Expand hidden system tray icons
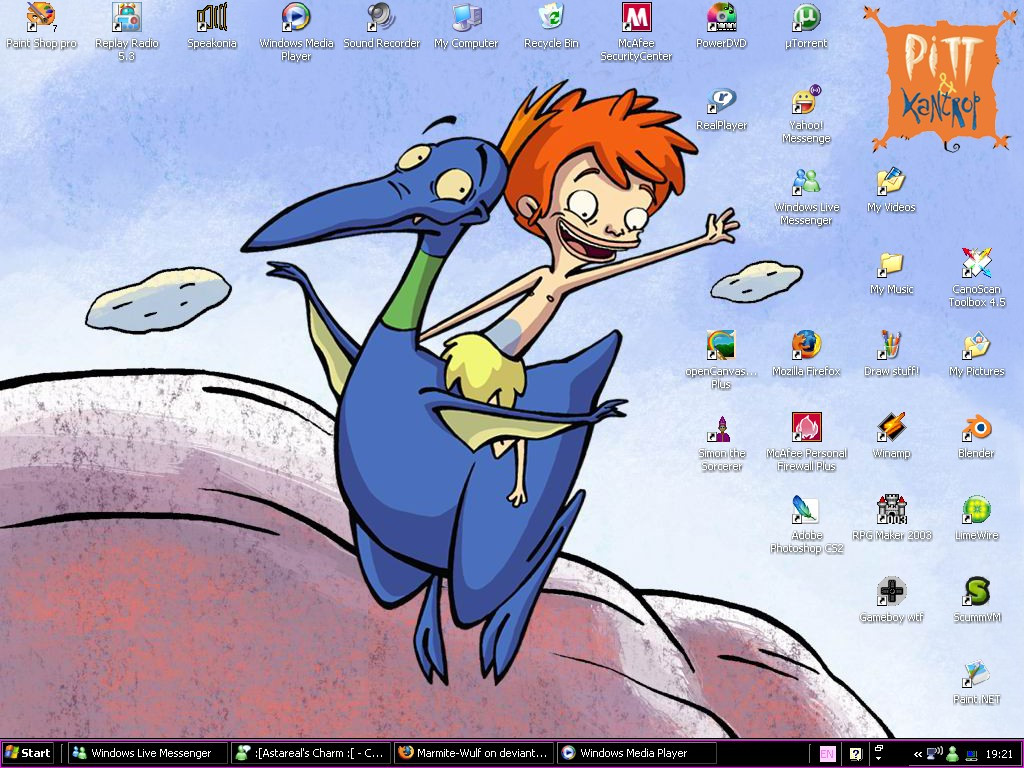Image resolution: width=1024 pixels, height=768 pixels. (918, 754)
